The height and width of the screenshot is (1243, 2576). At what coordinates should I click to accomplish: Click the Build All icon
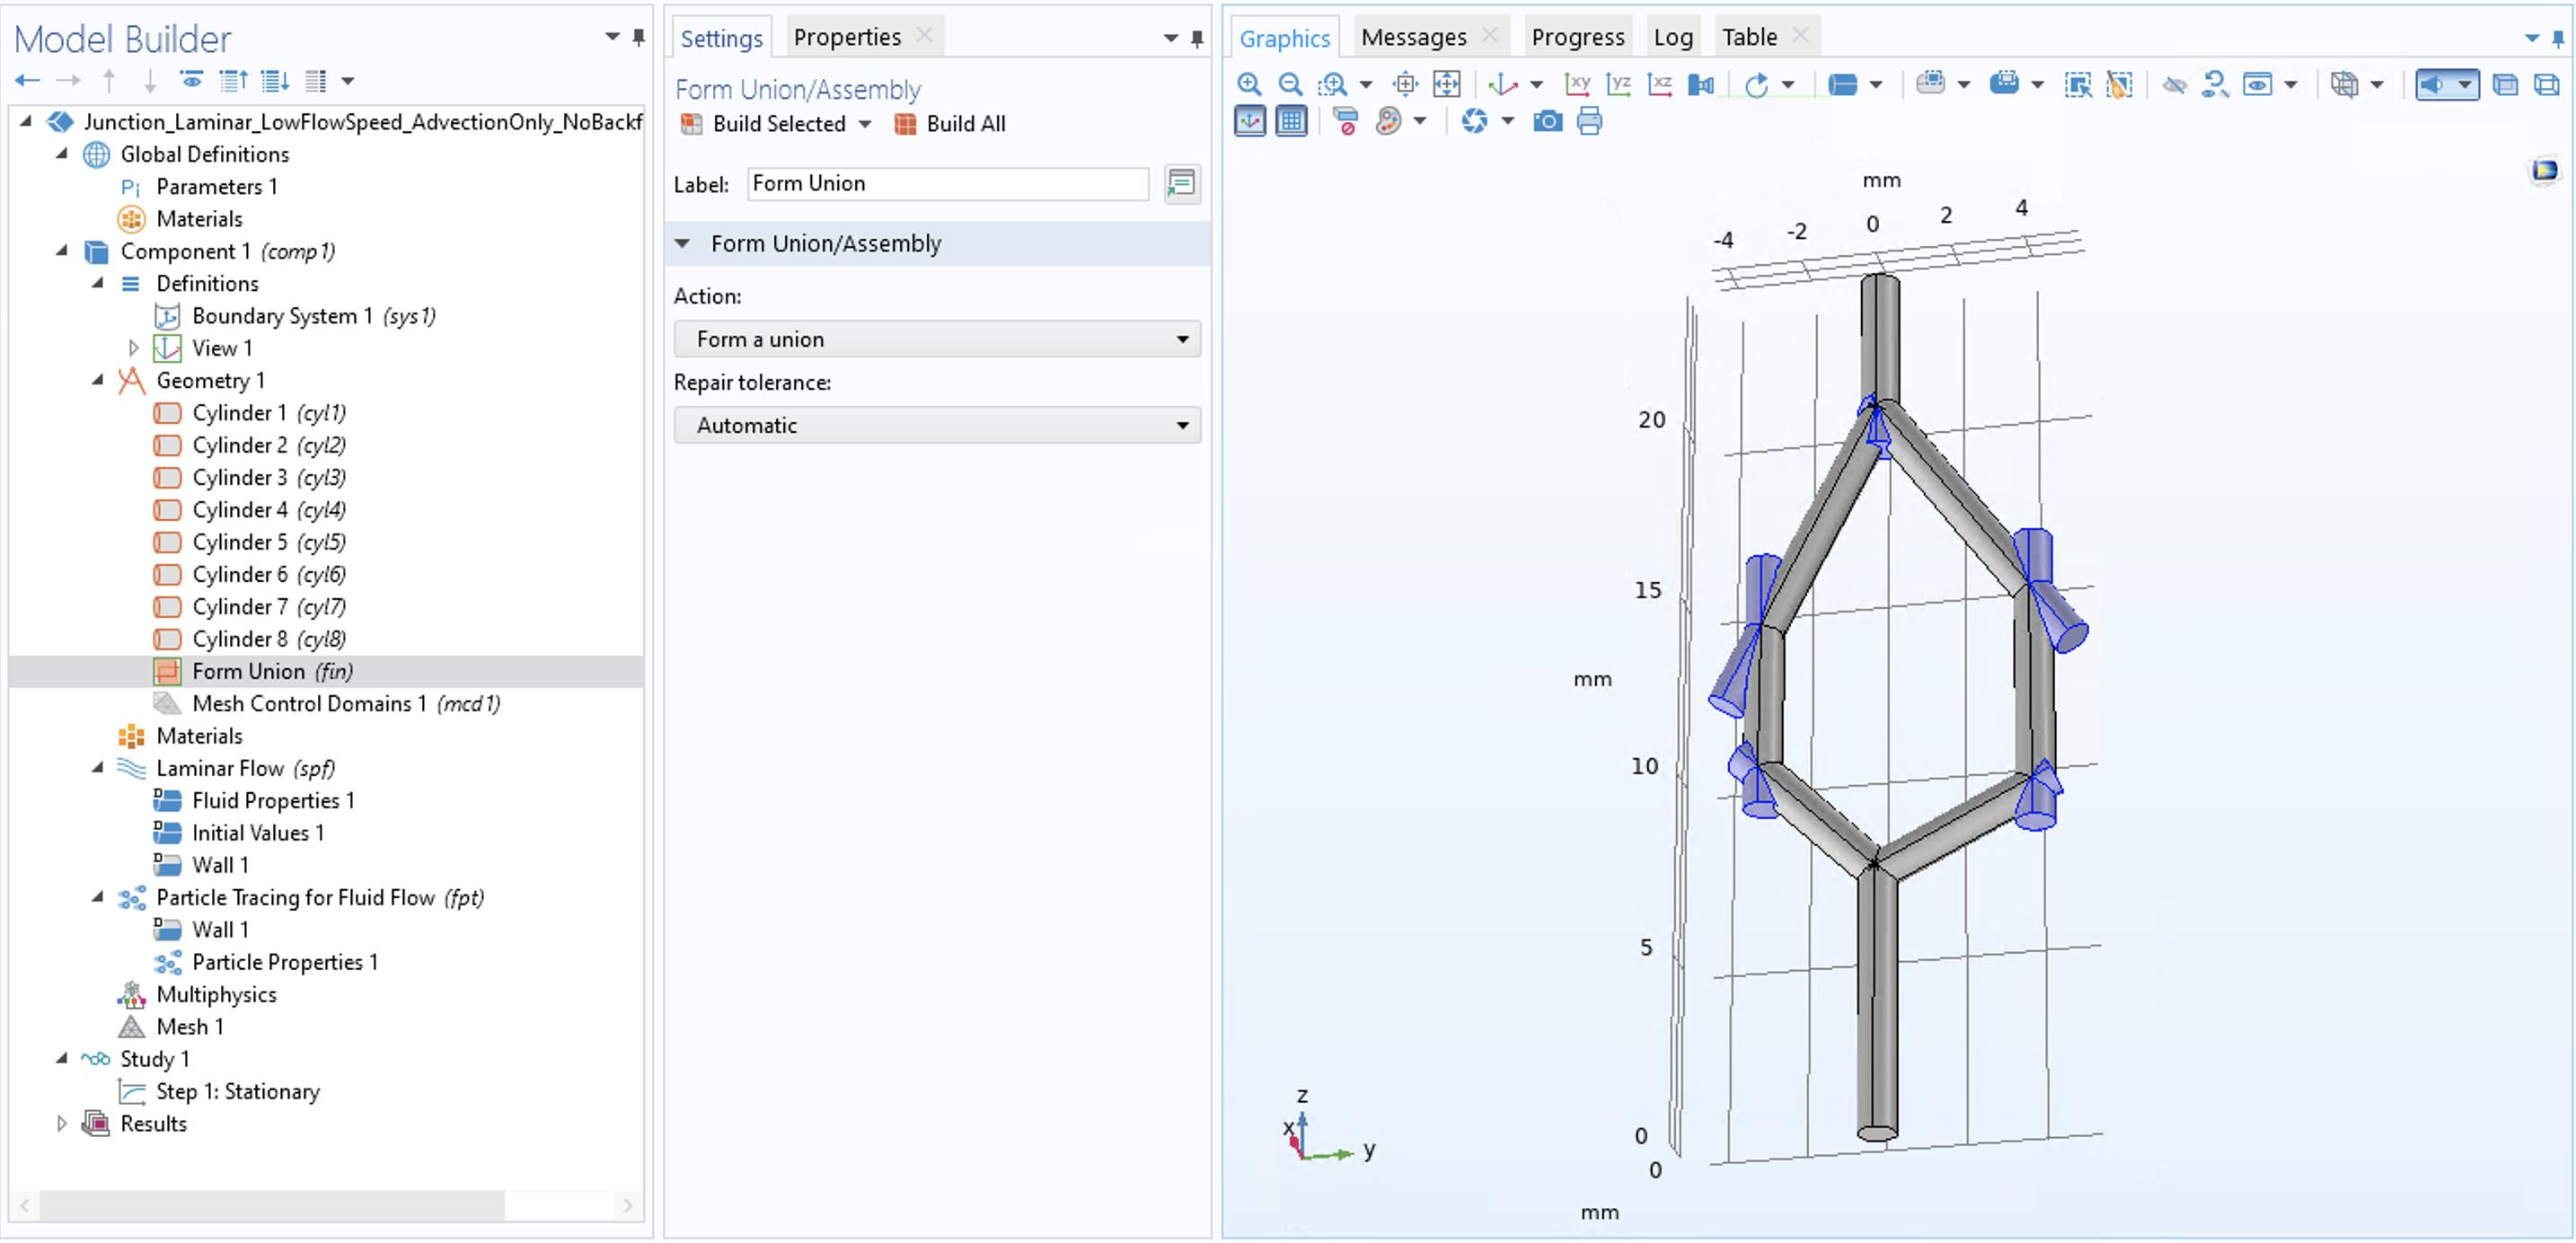tap(950, 124)
